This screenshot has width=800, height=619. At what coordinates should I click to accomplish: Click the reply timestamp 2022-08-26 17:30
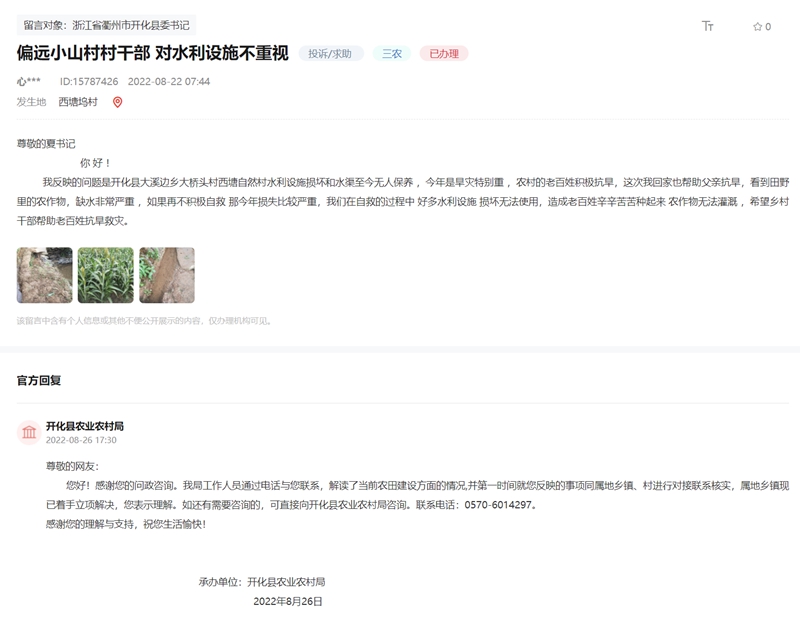point(81,440)
